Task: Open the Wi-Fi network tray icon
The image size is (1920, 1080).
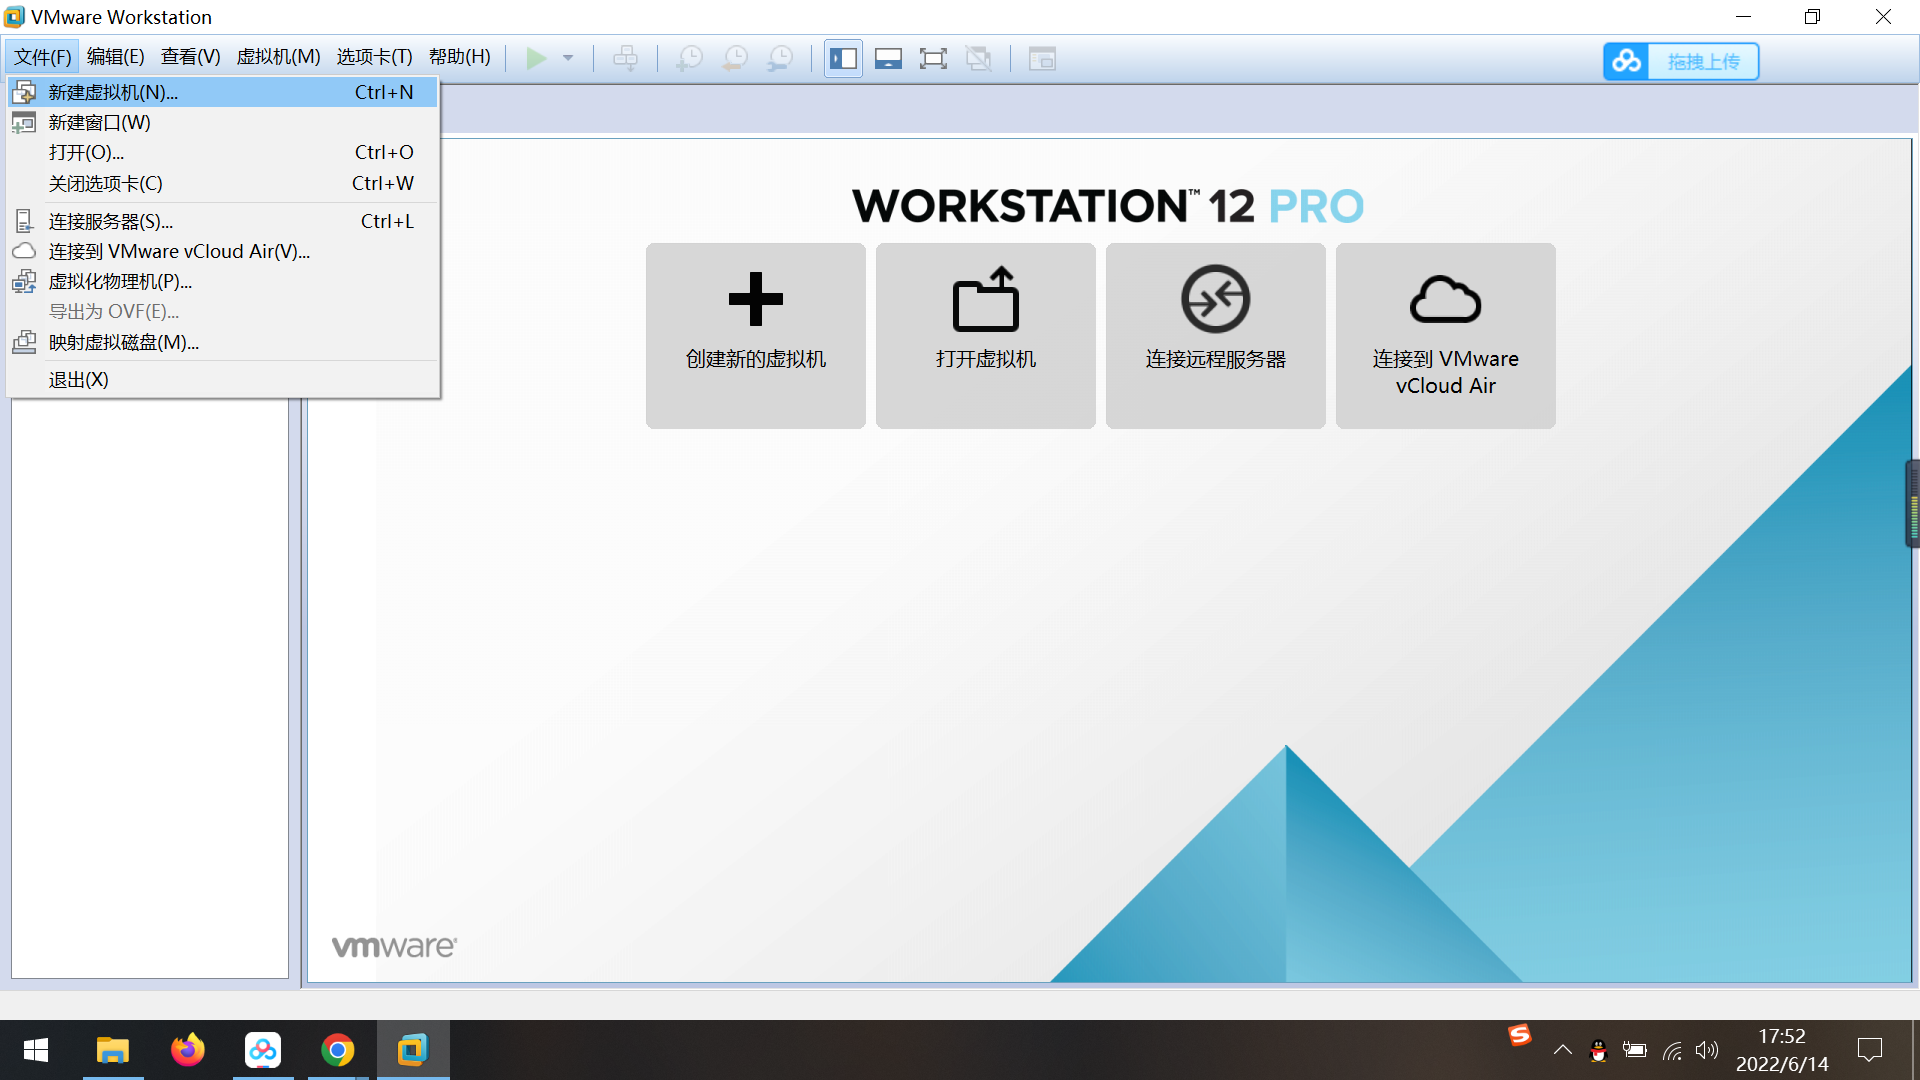Action: tap(1672, 1050)
